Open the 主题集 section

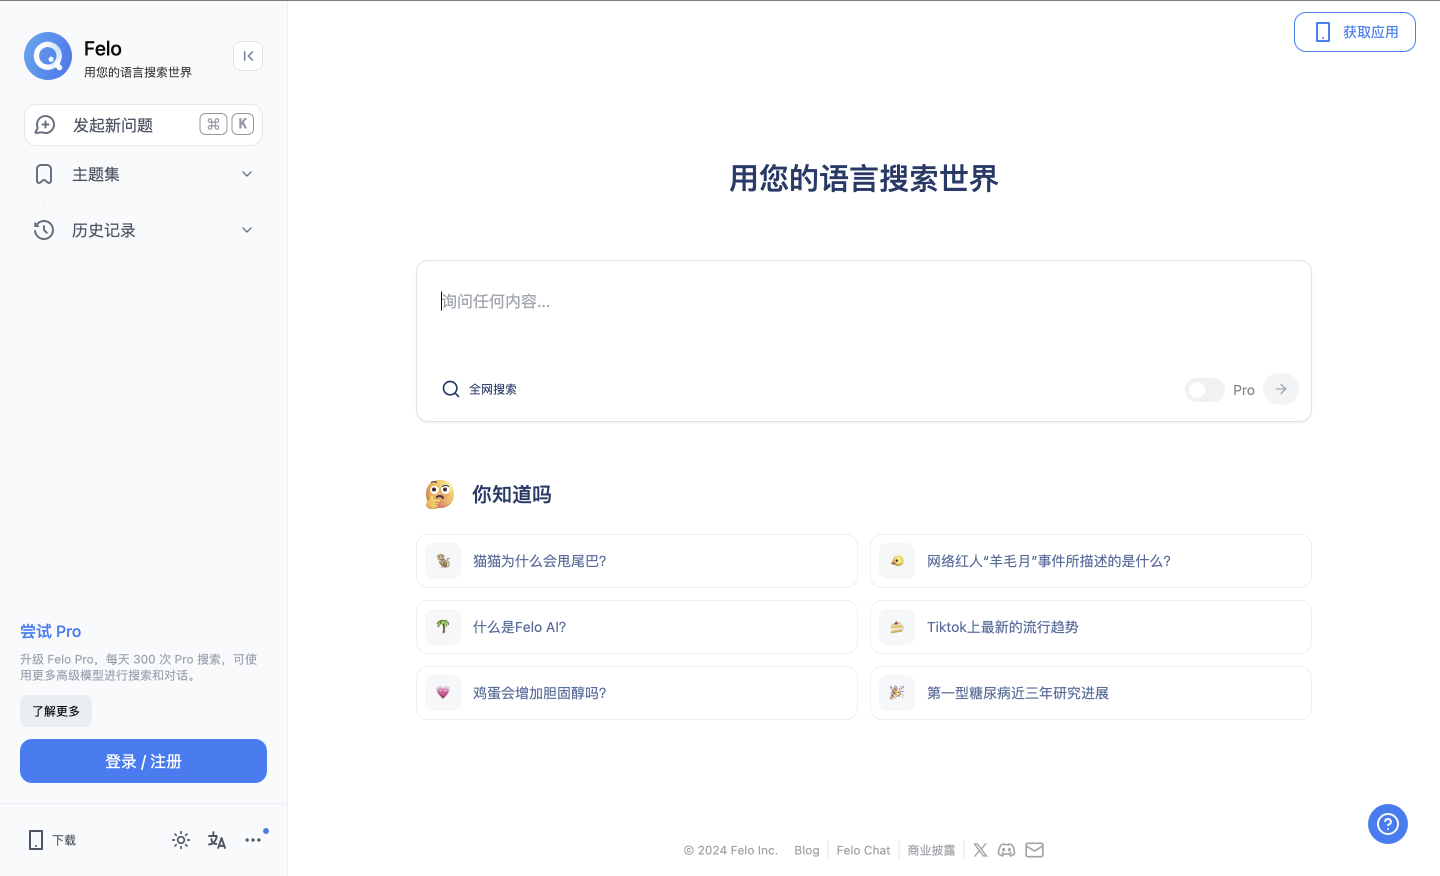click(x=143, y=174)
